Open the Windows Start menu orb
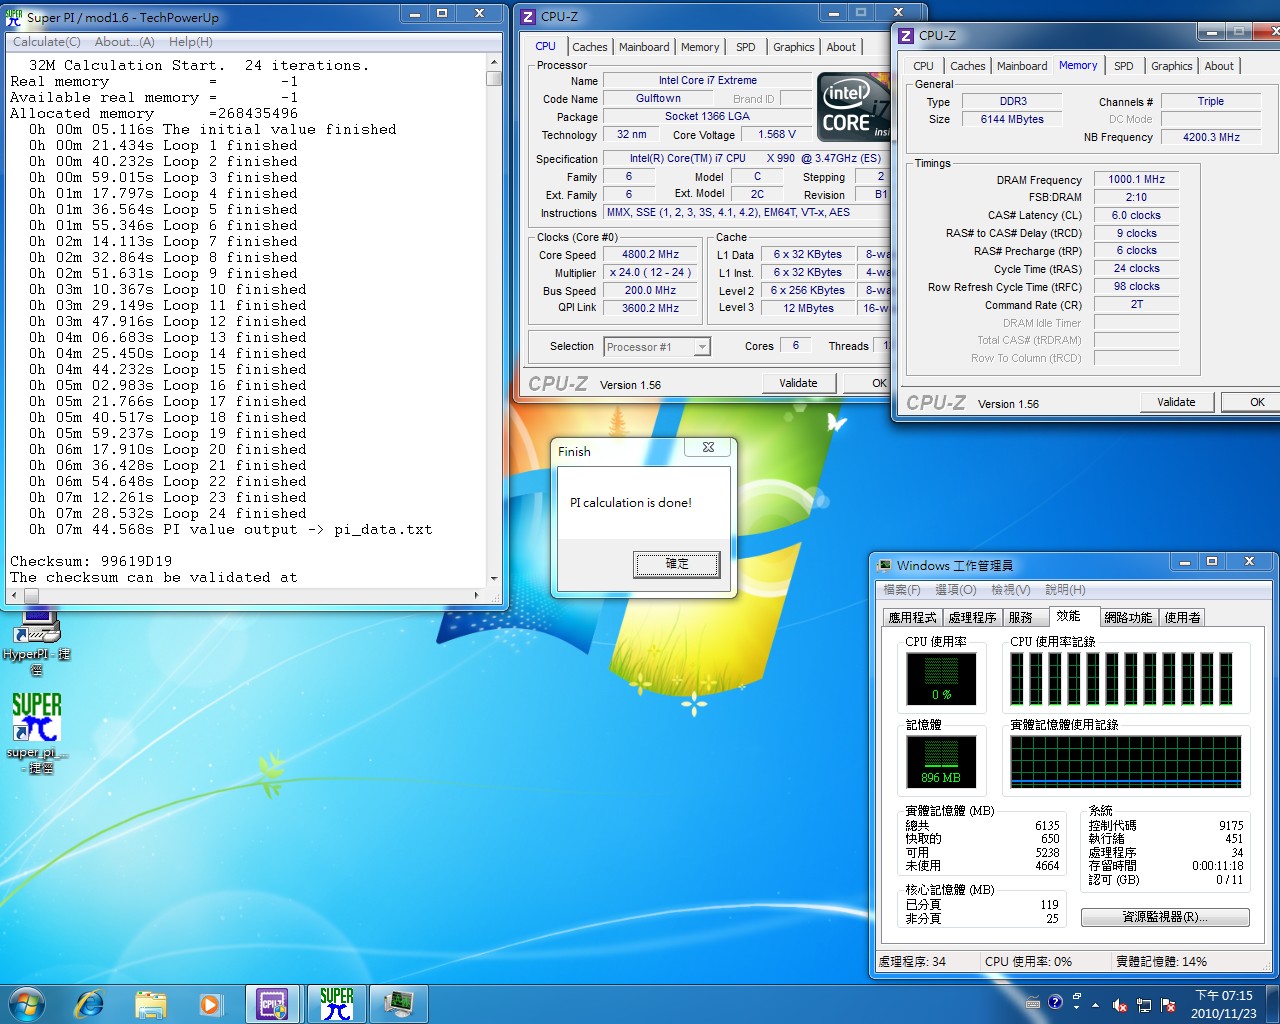This screenshot has width=1280, height=1024. [x=27, y=1003]
